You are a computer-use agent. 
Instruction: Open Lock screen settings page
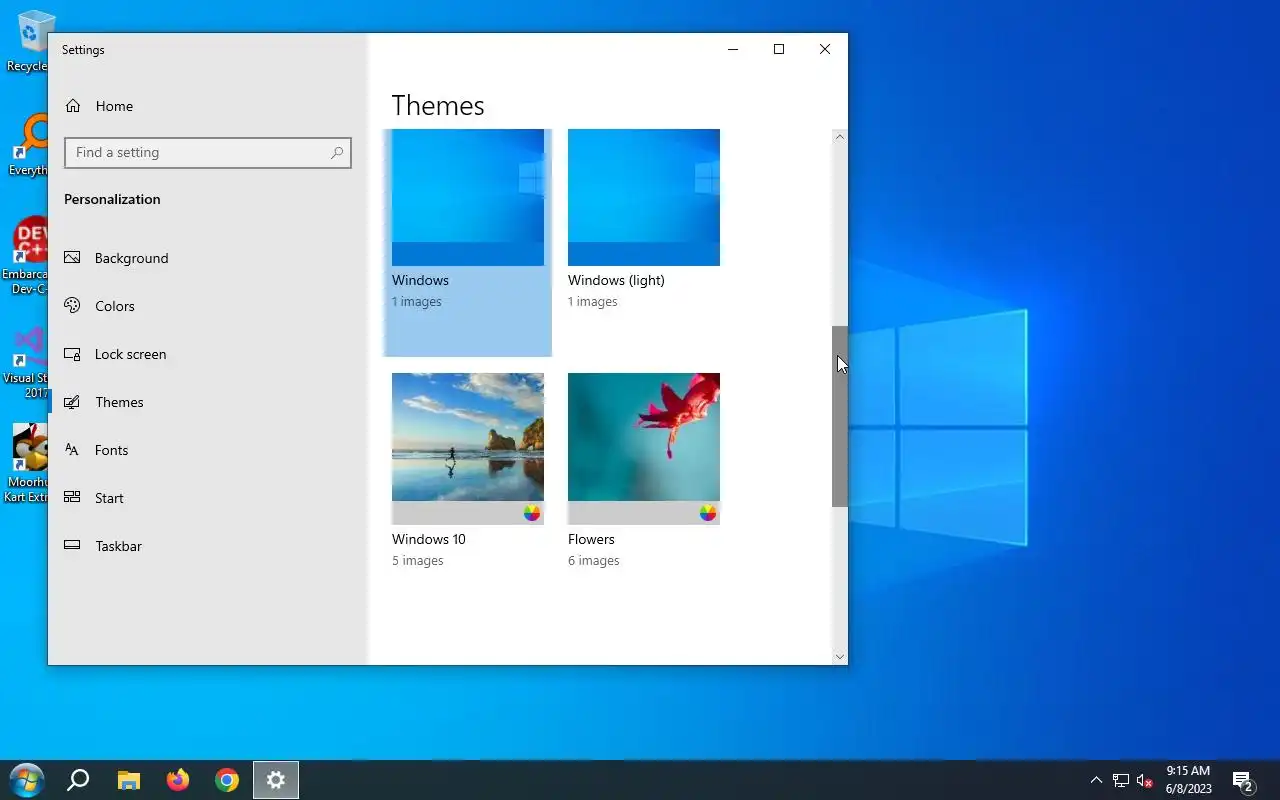tap(207, 354)
